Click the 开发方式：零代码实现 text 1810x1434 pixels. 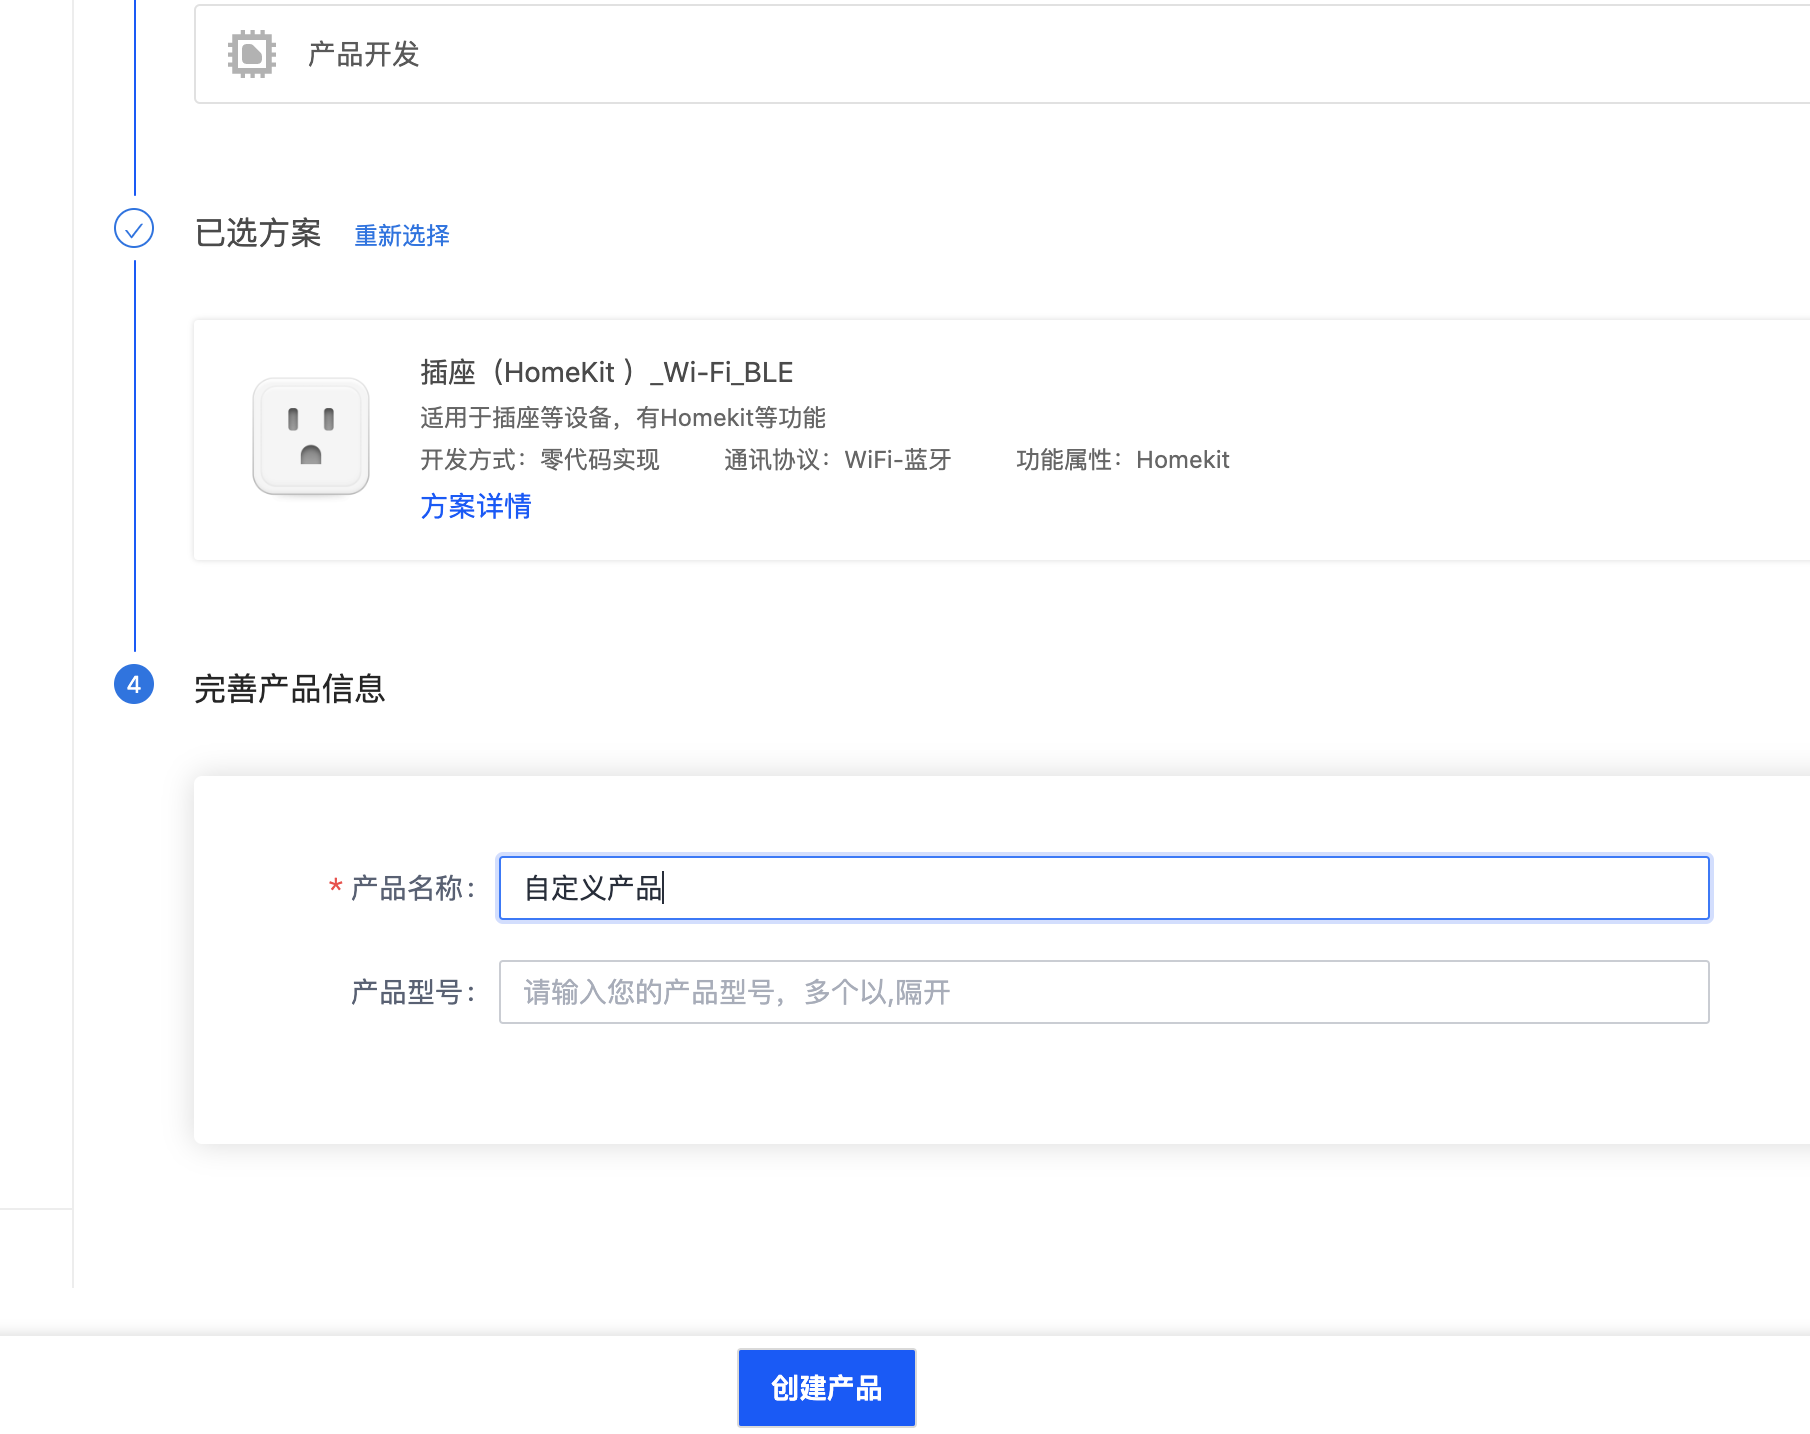coord(540,460)
